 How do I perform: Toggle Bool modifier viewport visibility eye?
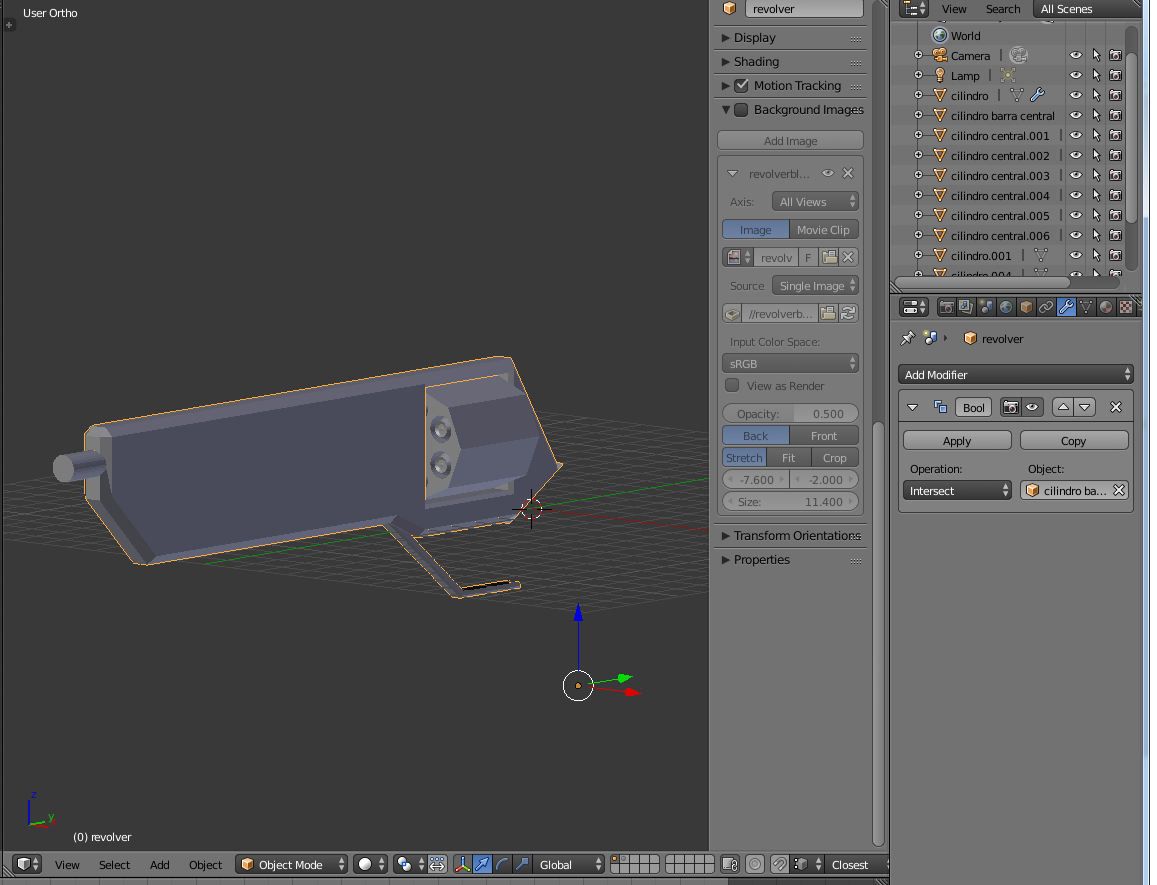click(1032, 407)
